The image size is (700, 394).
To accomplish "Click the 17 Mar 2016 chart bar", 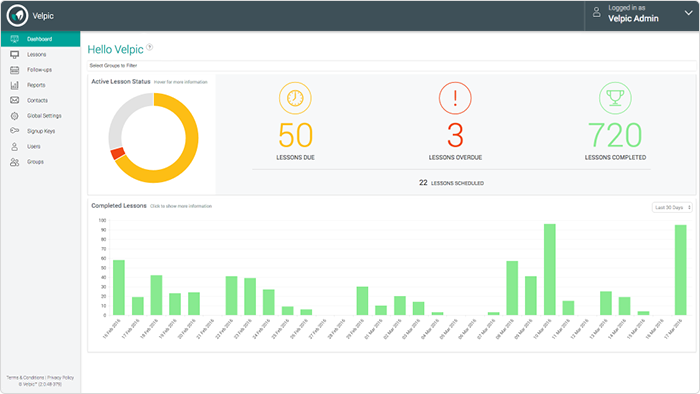I will point(680,270).
